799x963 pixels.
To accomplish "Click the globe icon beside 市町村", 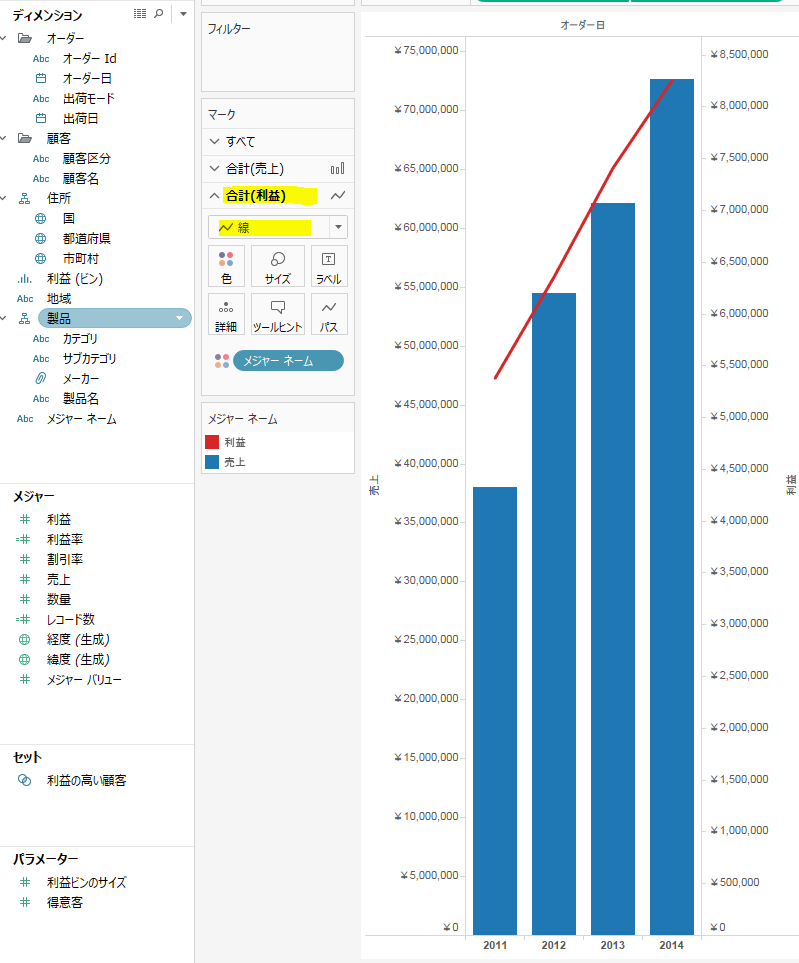I will [x=41, y=259].
